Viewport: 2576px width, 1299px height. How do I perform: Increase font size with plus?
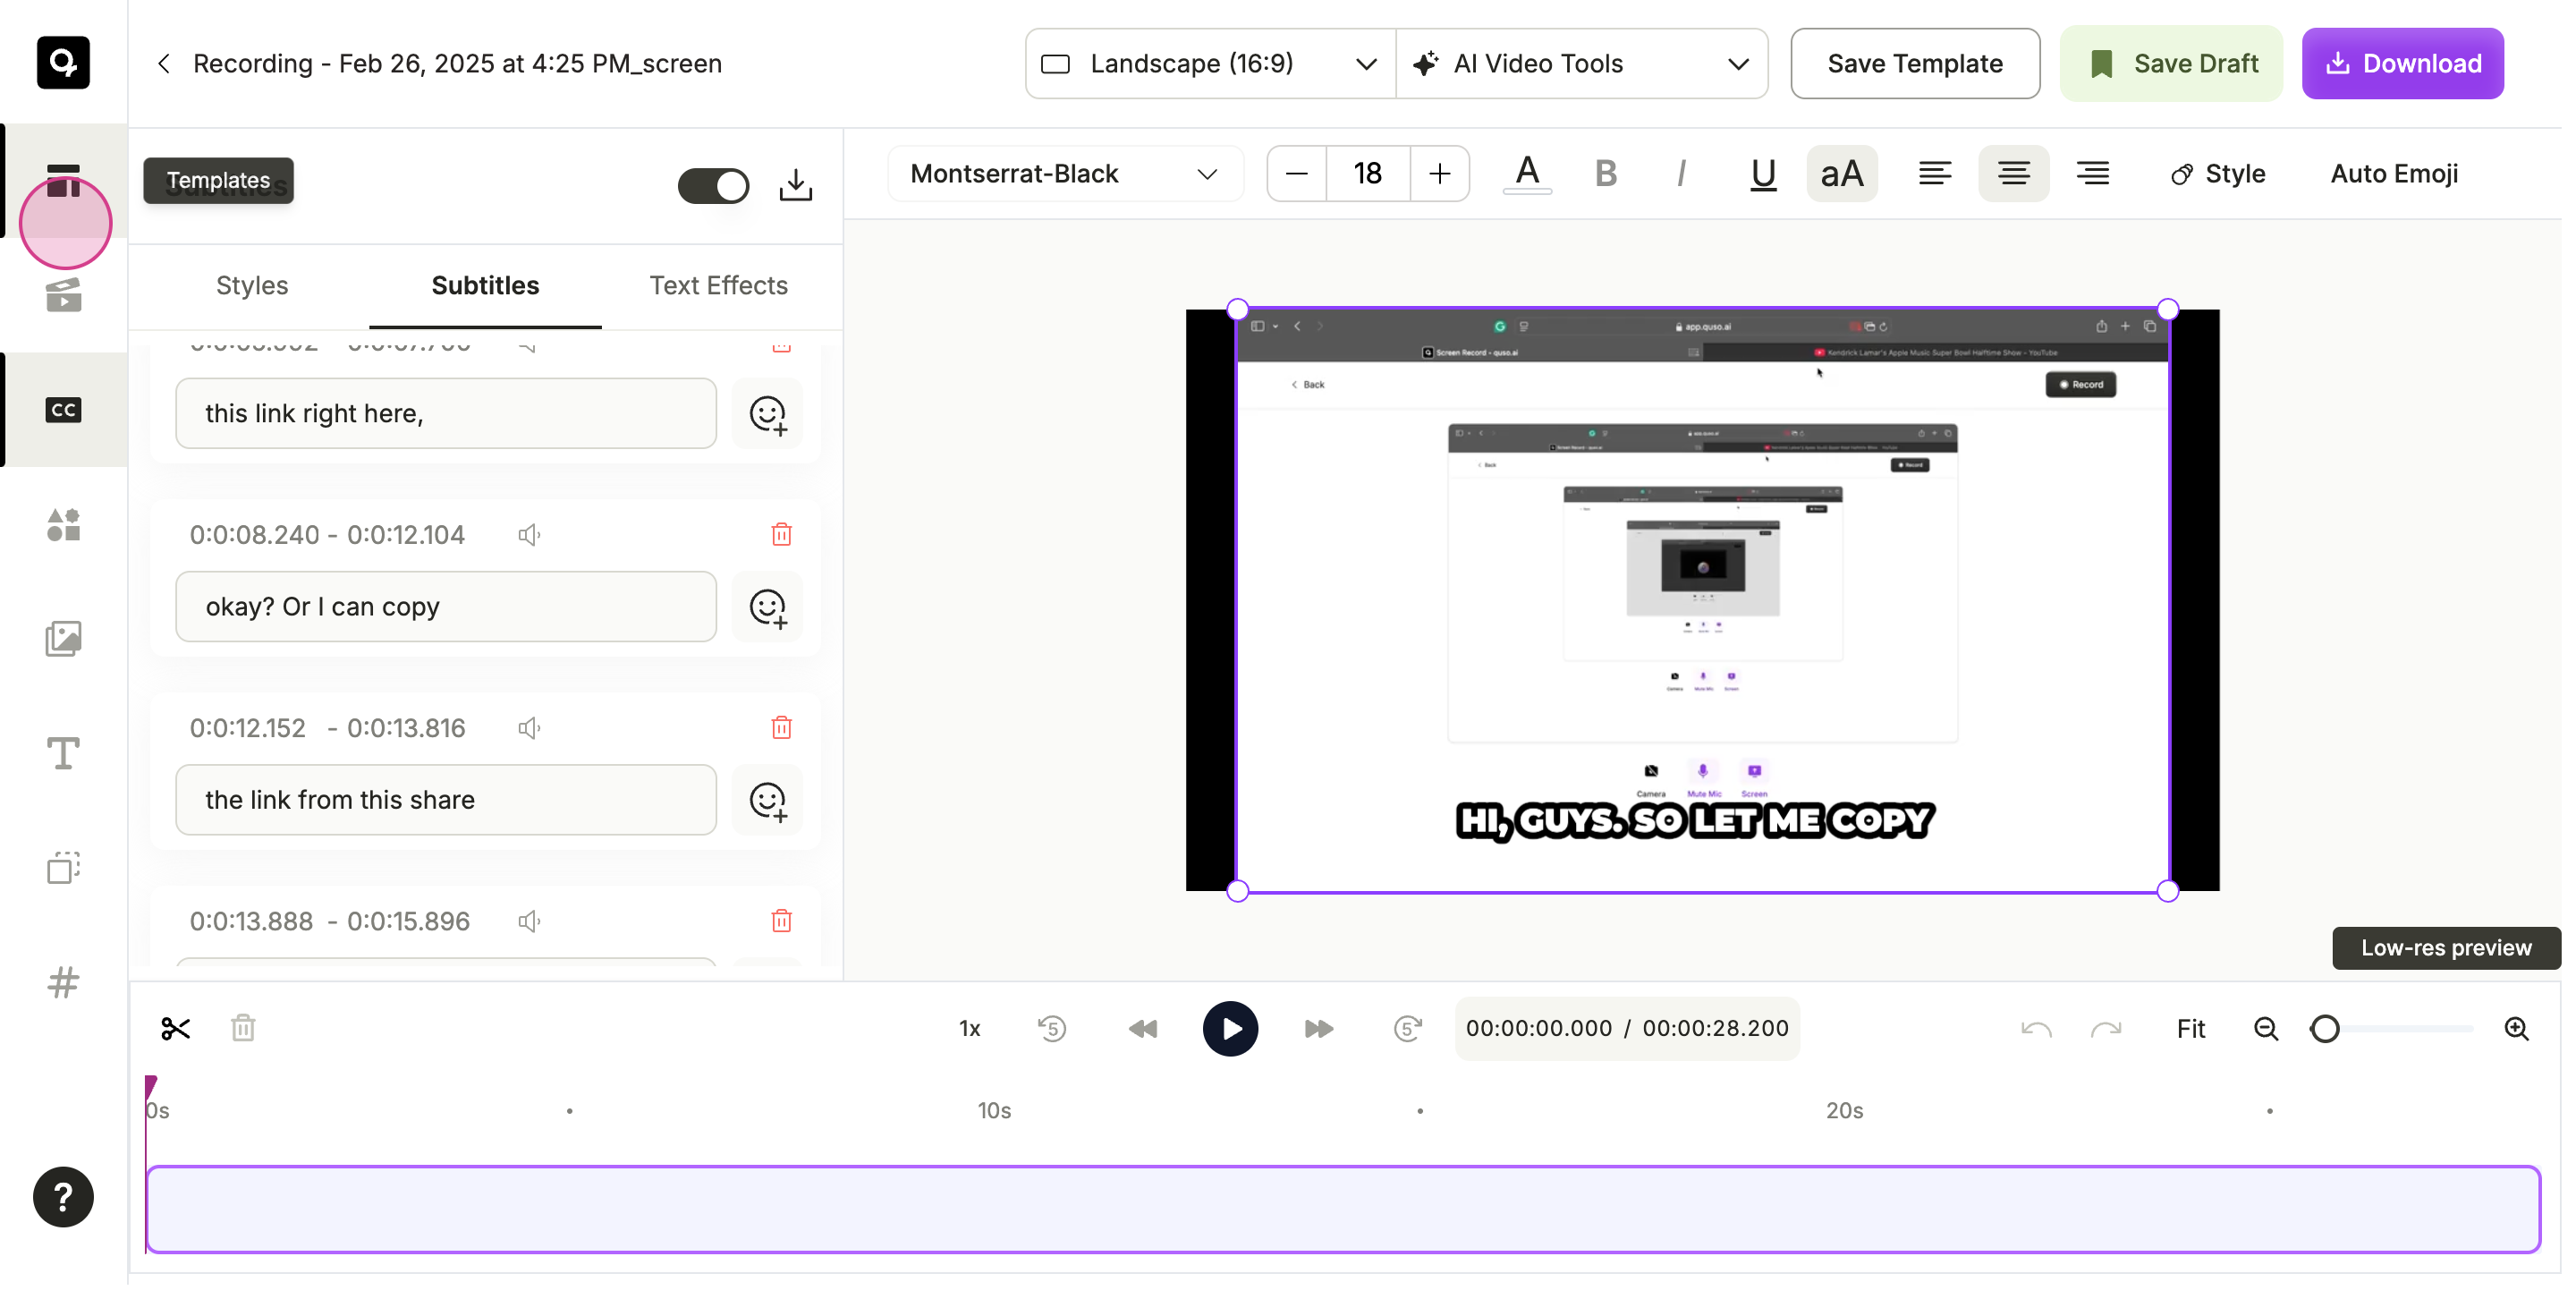click(1439, 174)
